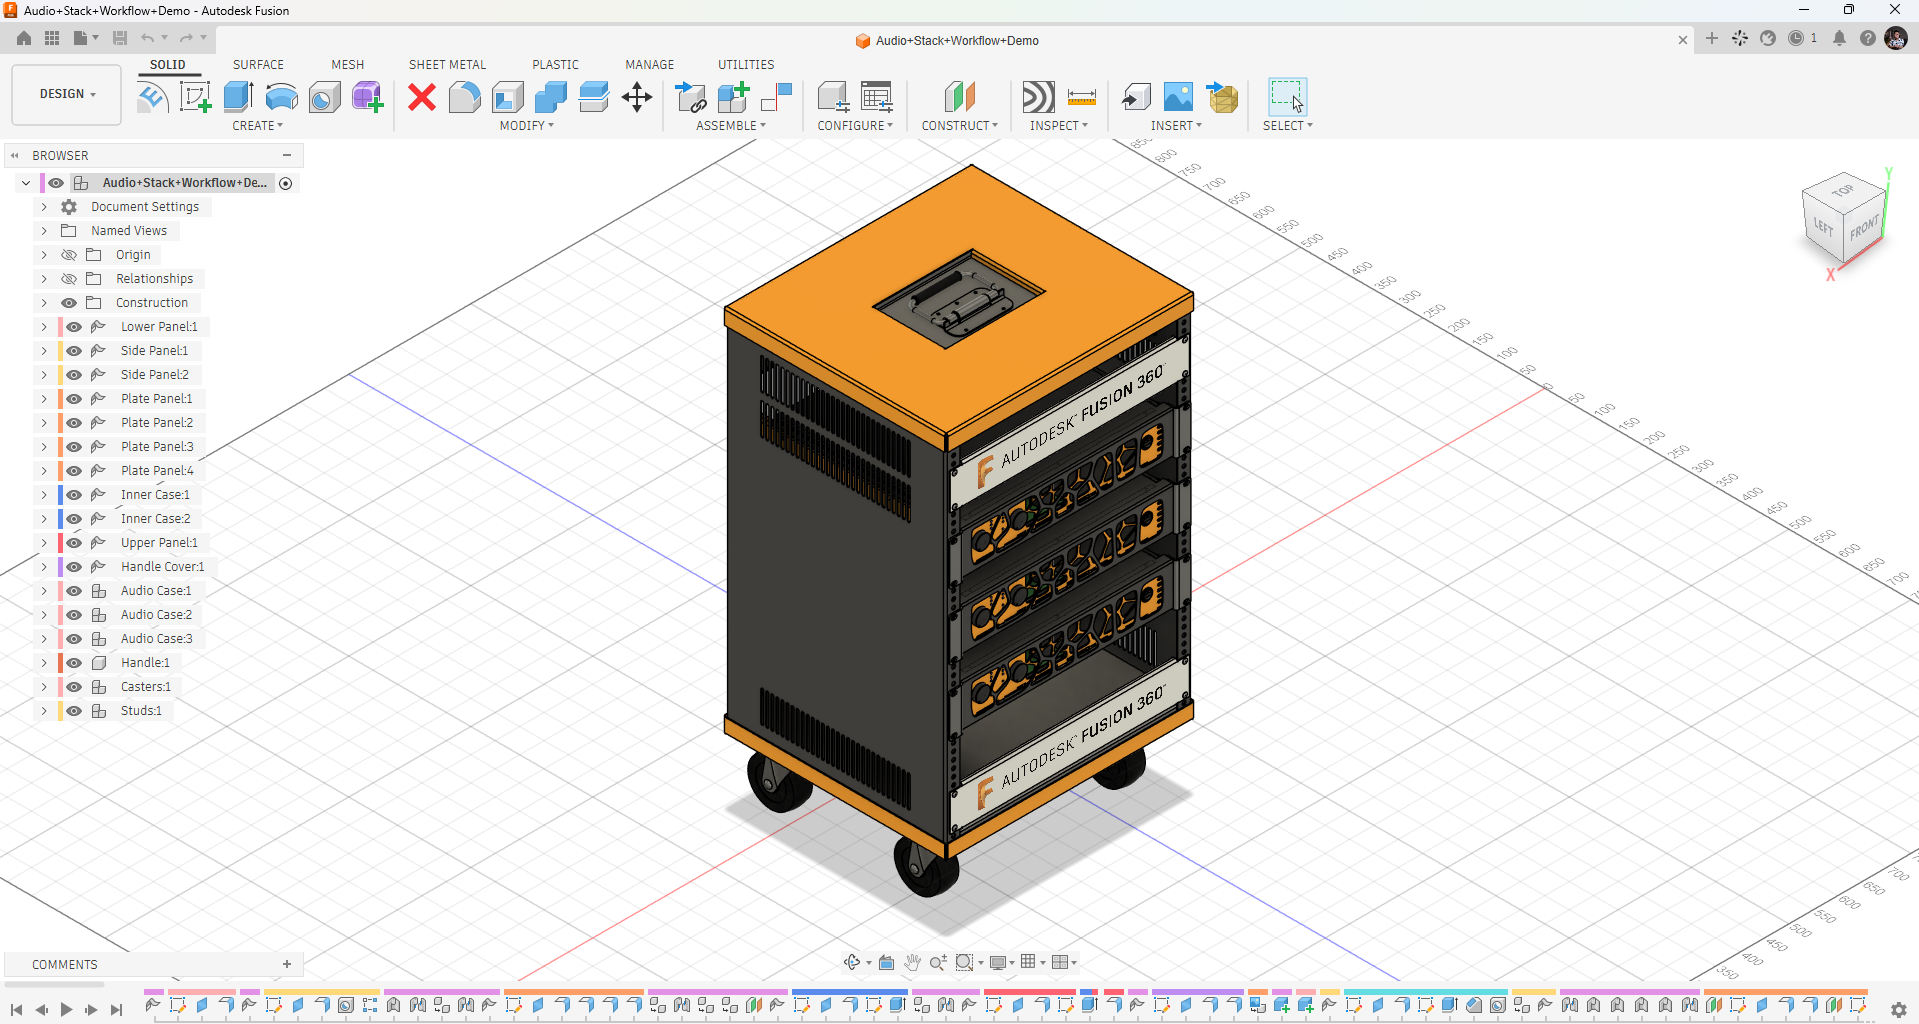The width and height of the screenshot is (1919, 1024).
Task: Toggle visibility of Handle Cover:1
Action: (74, 567)
